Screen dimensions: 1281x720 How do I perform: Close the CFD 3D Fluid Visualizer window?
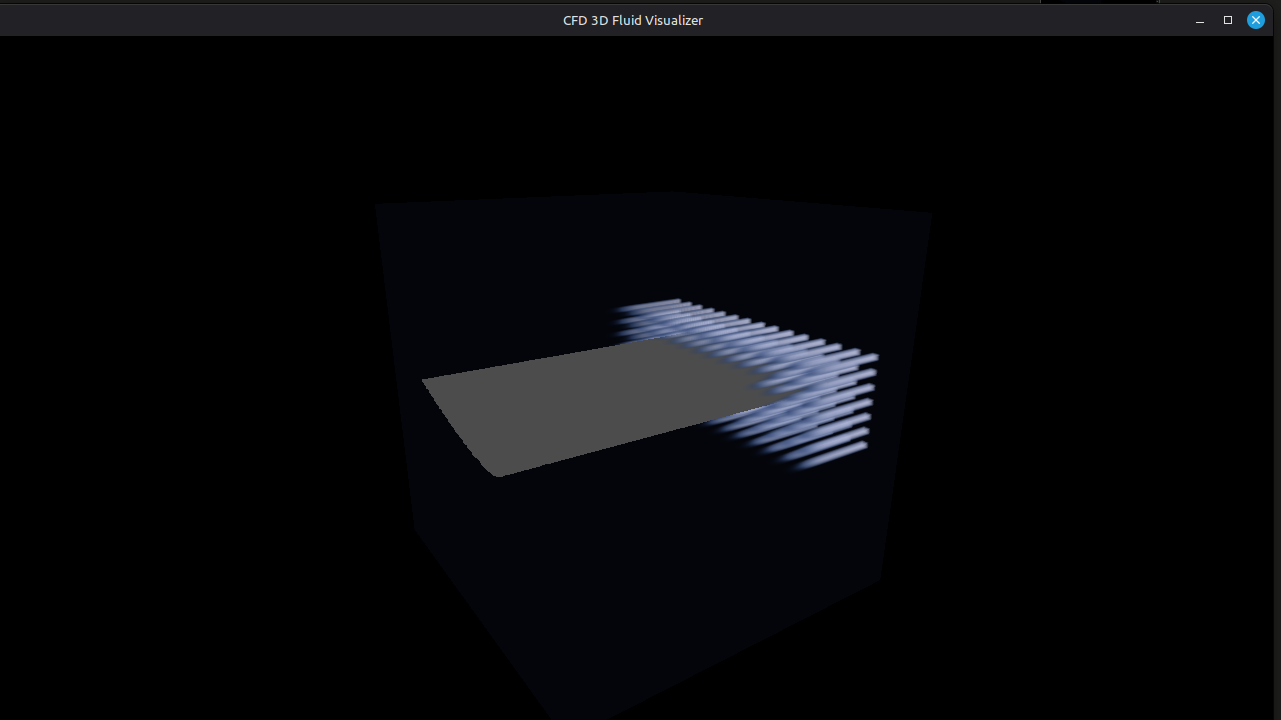[1256, 20]
